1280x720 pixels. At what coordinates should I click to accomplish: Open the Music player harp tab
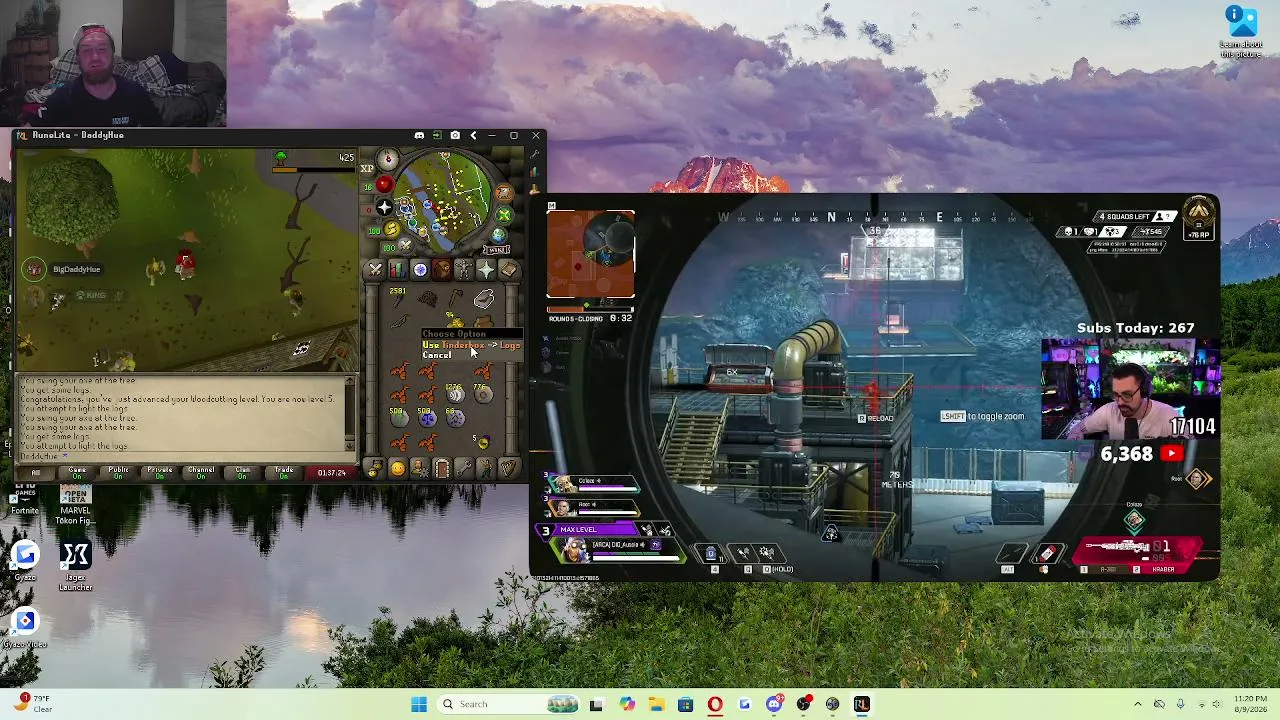[x=508, y=469]
